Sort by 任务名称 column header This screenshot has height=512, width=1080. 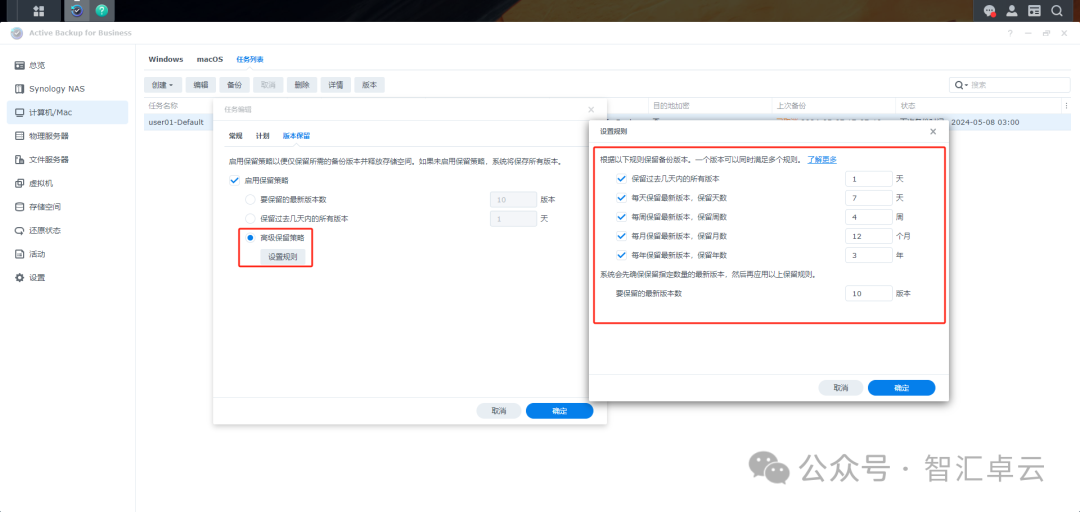tap(163, 105)
